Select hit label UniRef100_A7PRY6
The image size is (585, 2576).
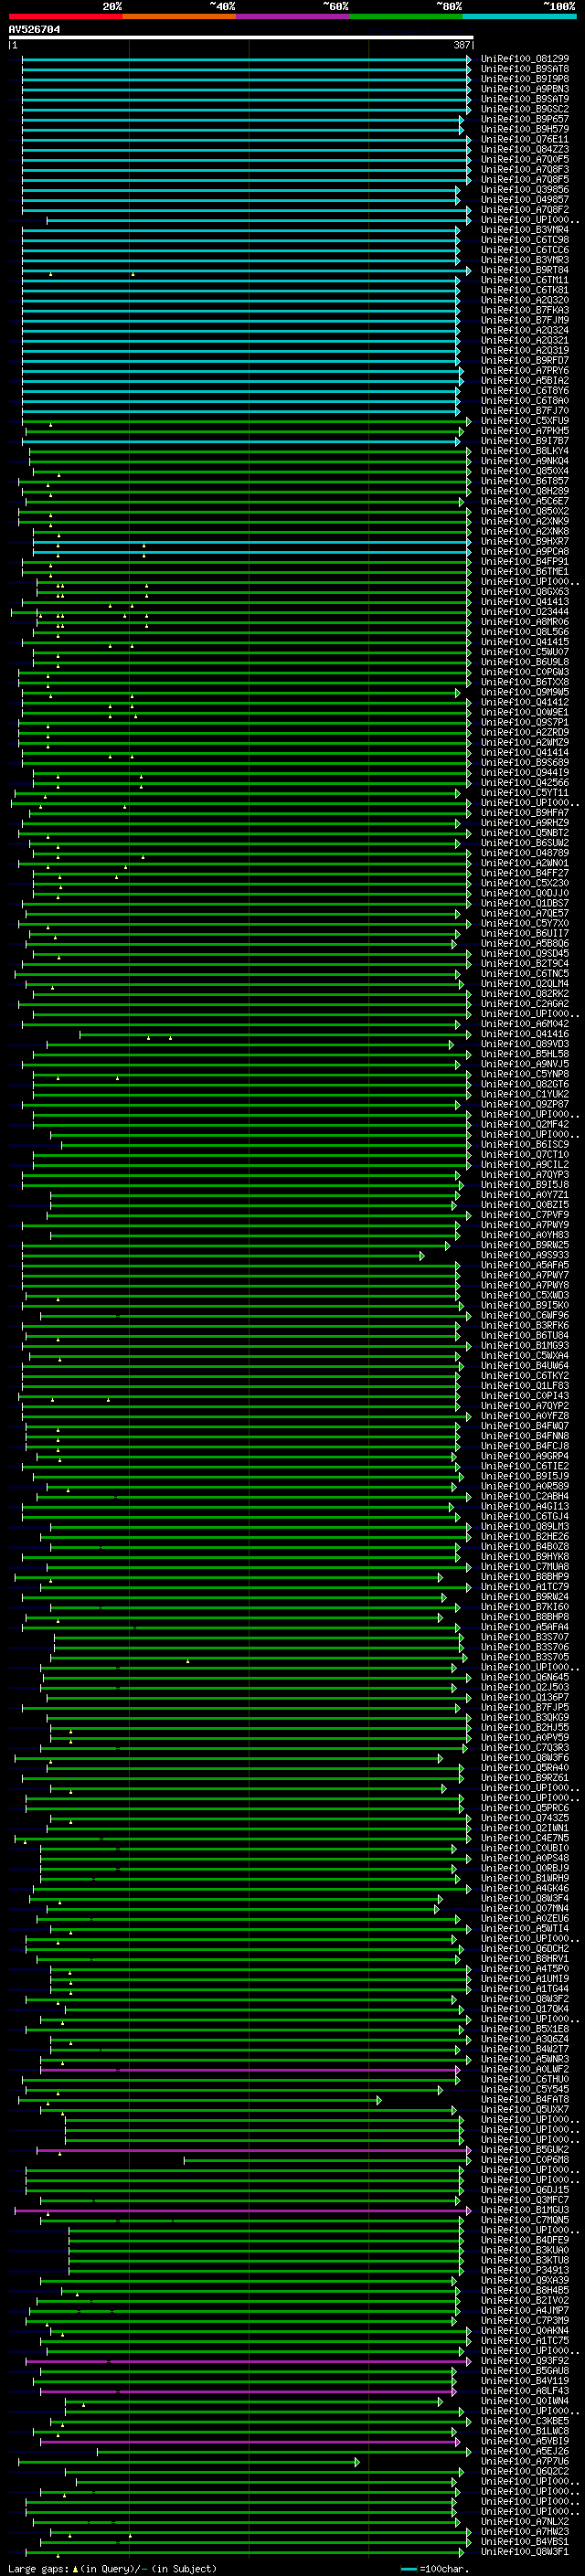[525, 370]
